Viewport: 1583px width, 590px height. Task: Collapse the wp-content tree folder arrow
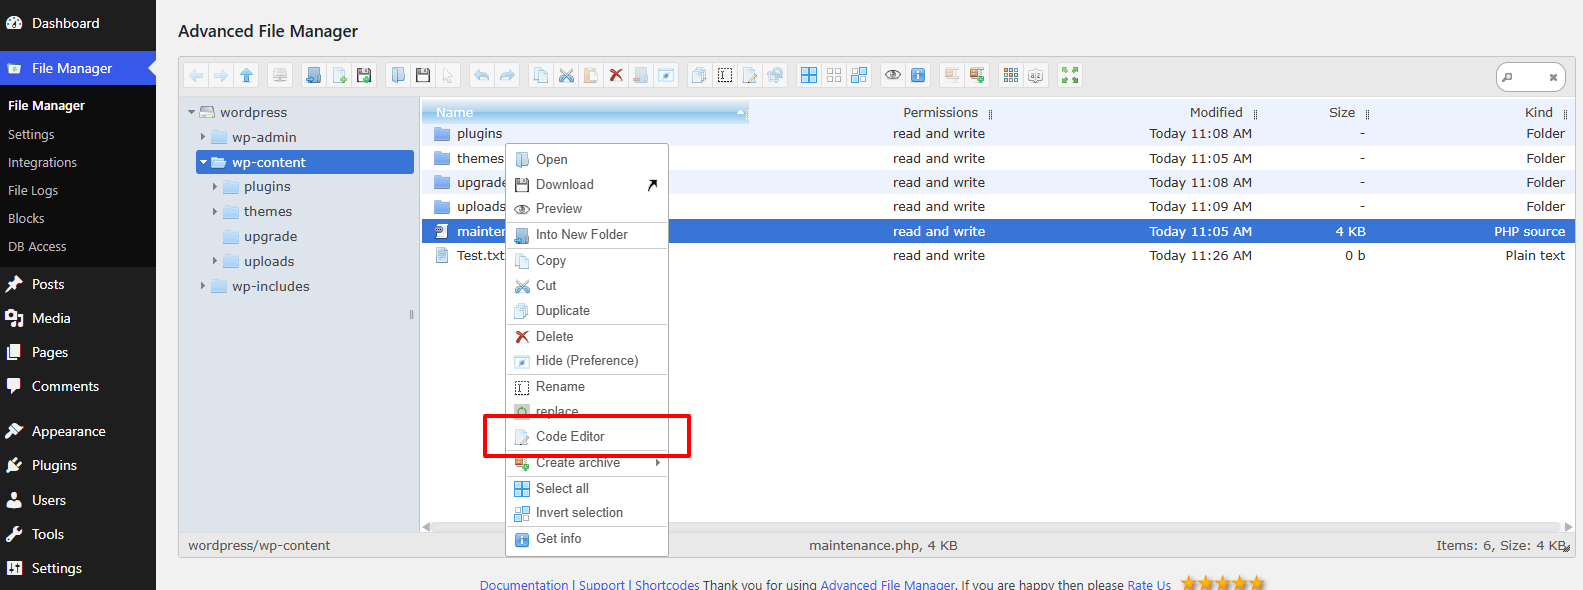pyautogui.click(x=204, y=162)
